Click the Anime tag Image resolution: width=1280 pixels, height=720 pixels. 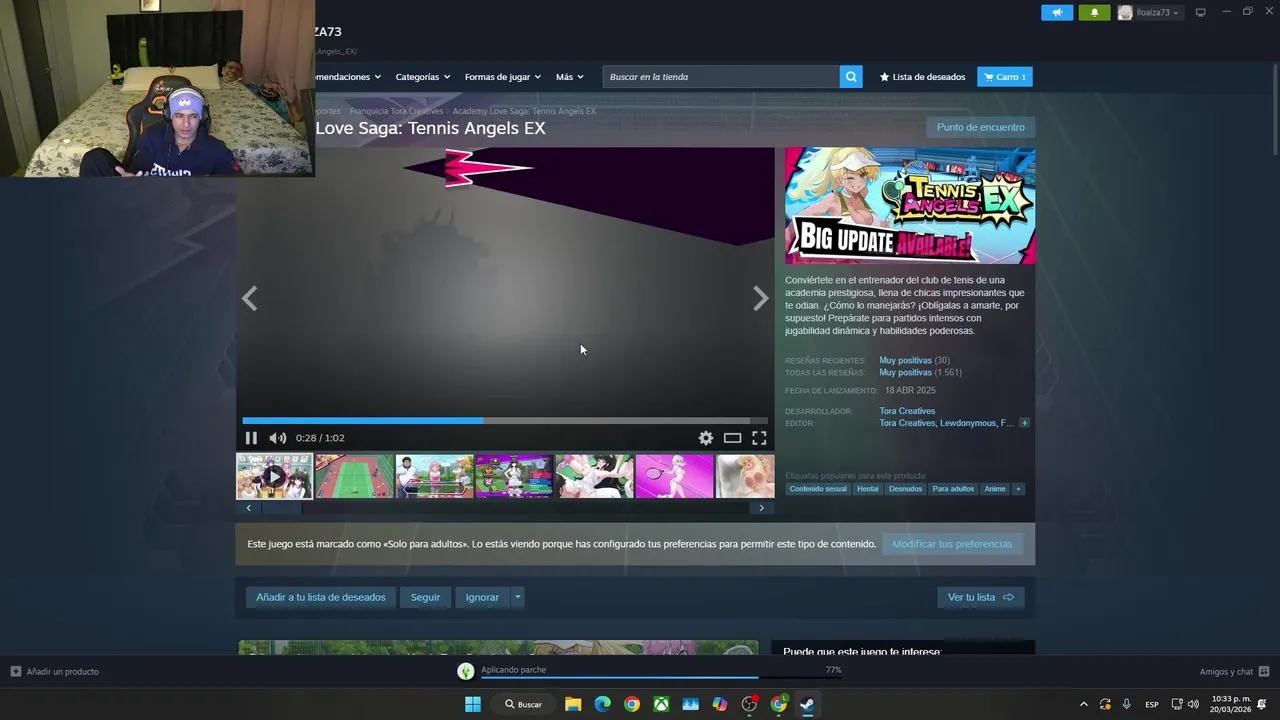(995, 489)
